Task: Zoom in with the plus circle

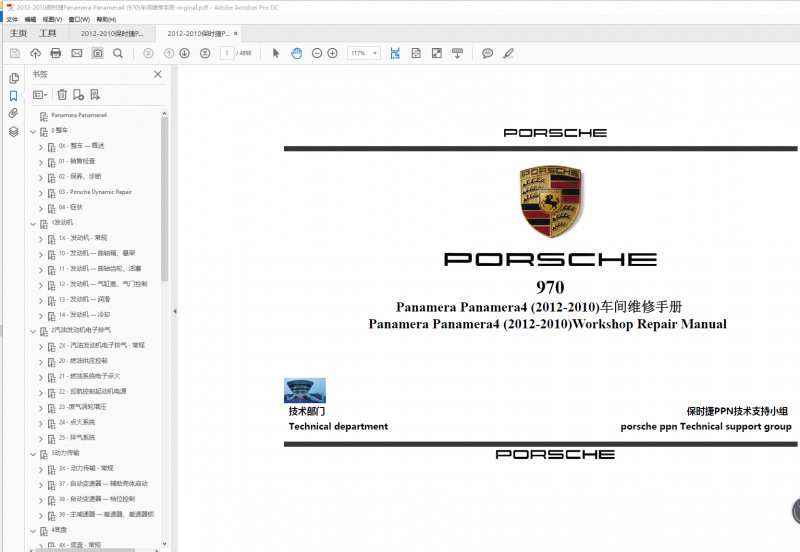Action: pos(332,53)
